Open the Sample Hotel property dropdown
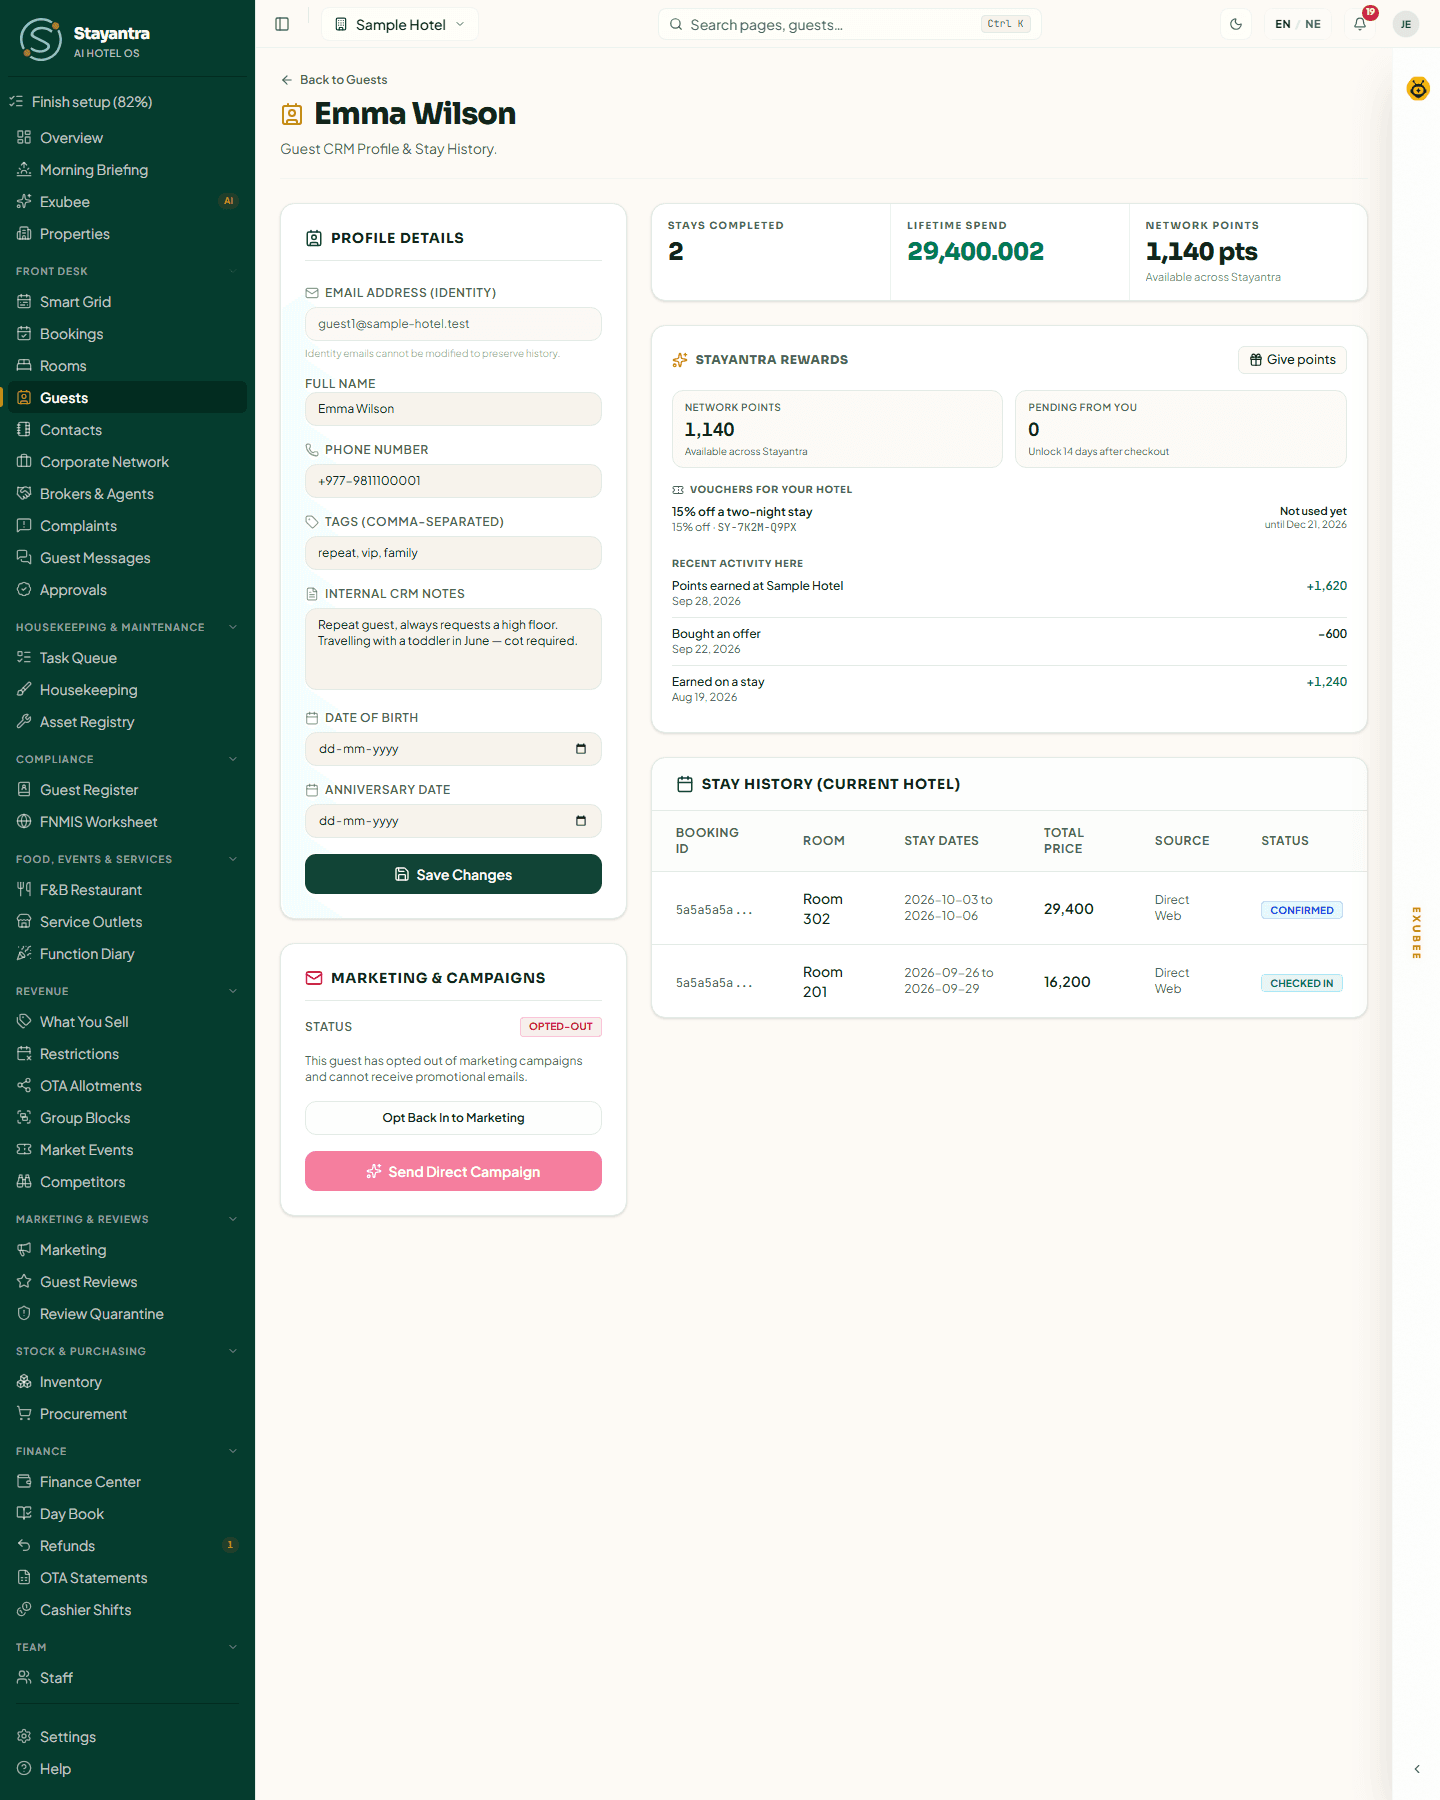 [400, 24]
